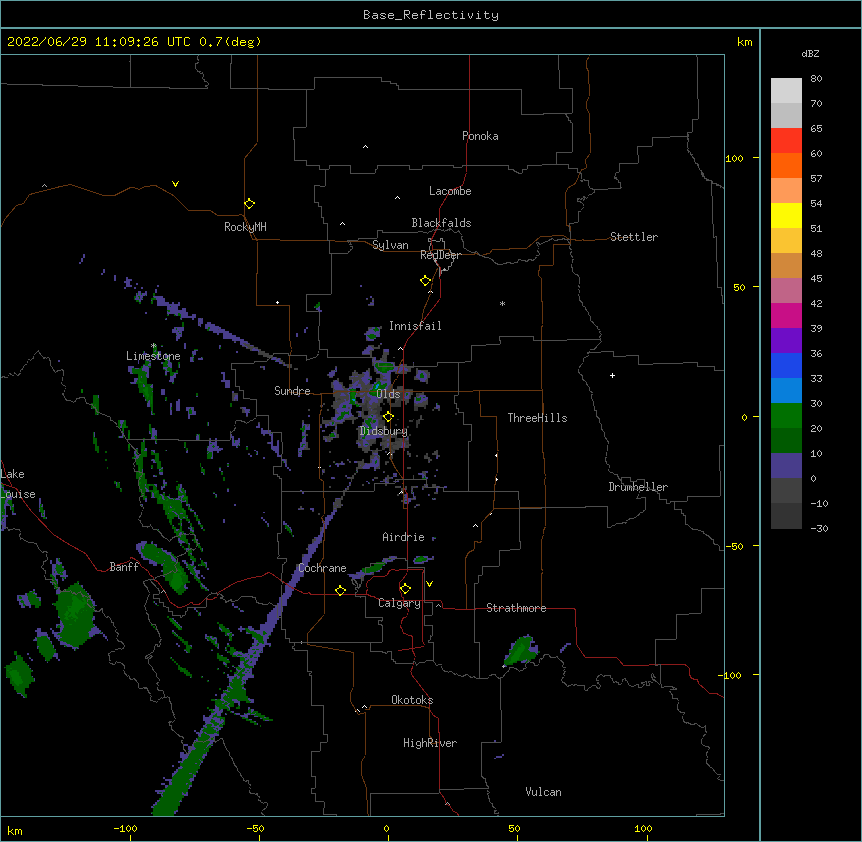Click the Lacombe label
The height and width of the screenshot is (842, 862).
coord(450,191)
